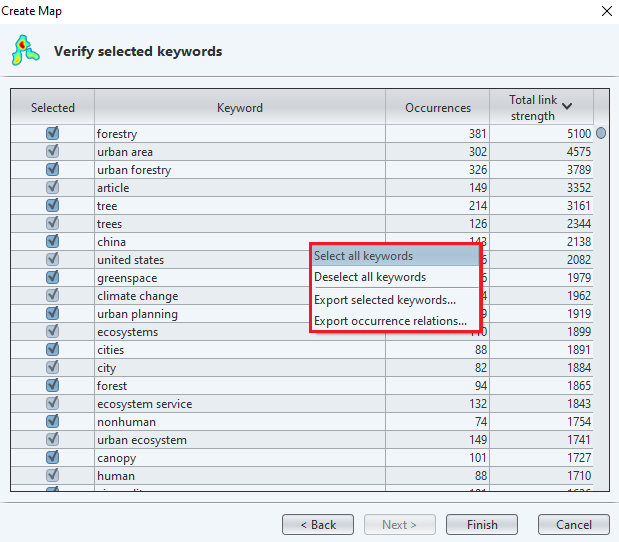Uncheck the forestry keyword checkbox

coord(52,133)
